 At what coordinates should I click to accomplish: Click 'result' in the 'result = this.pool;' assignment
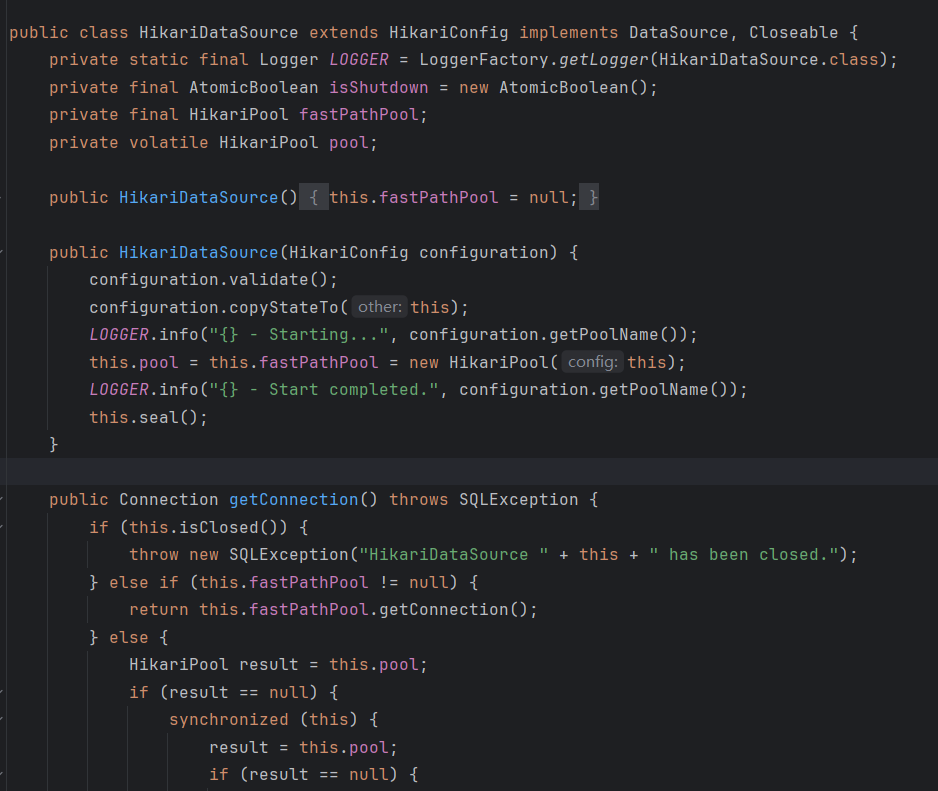pos(239,747)
